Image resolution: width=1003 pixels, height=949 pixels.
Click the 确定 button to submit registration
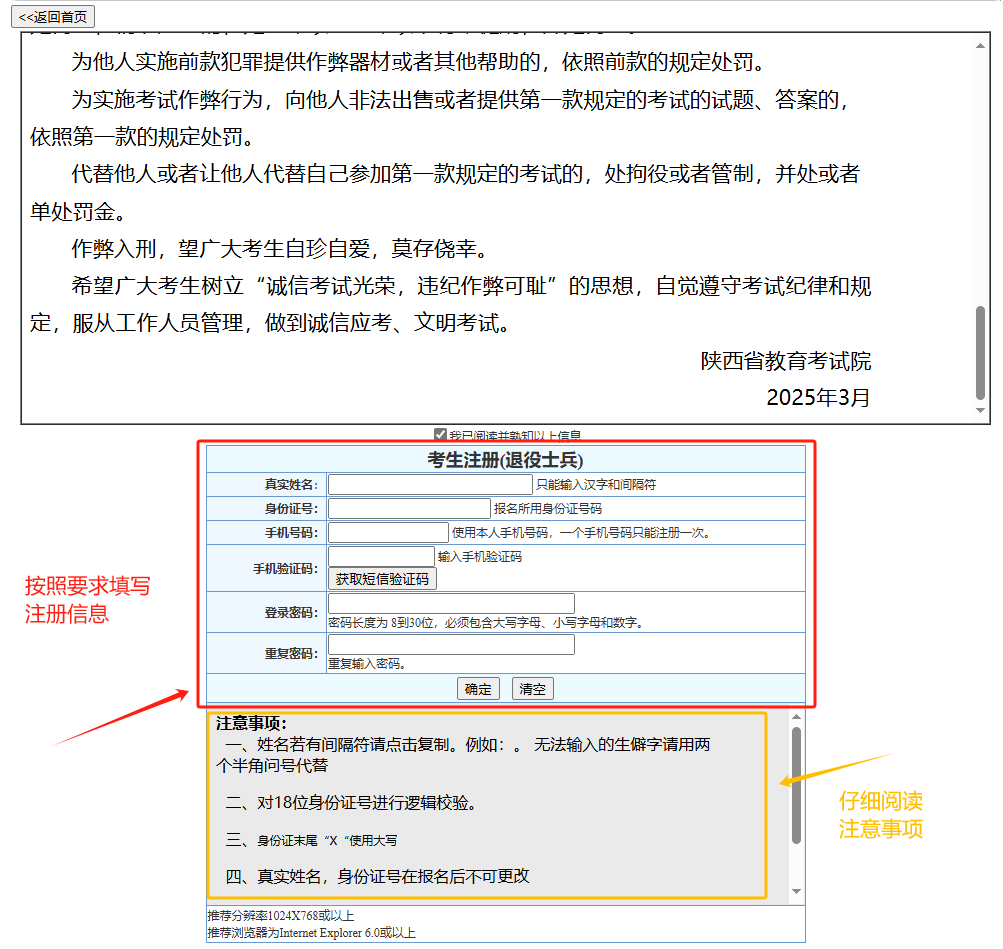(x=478, y=688)
